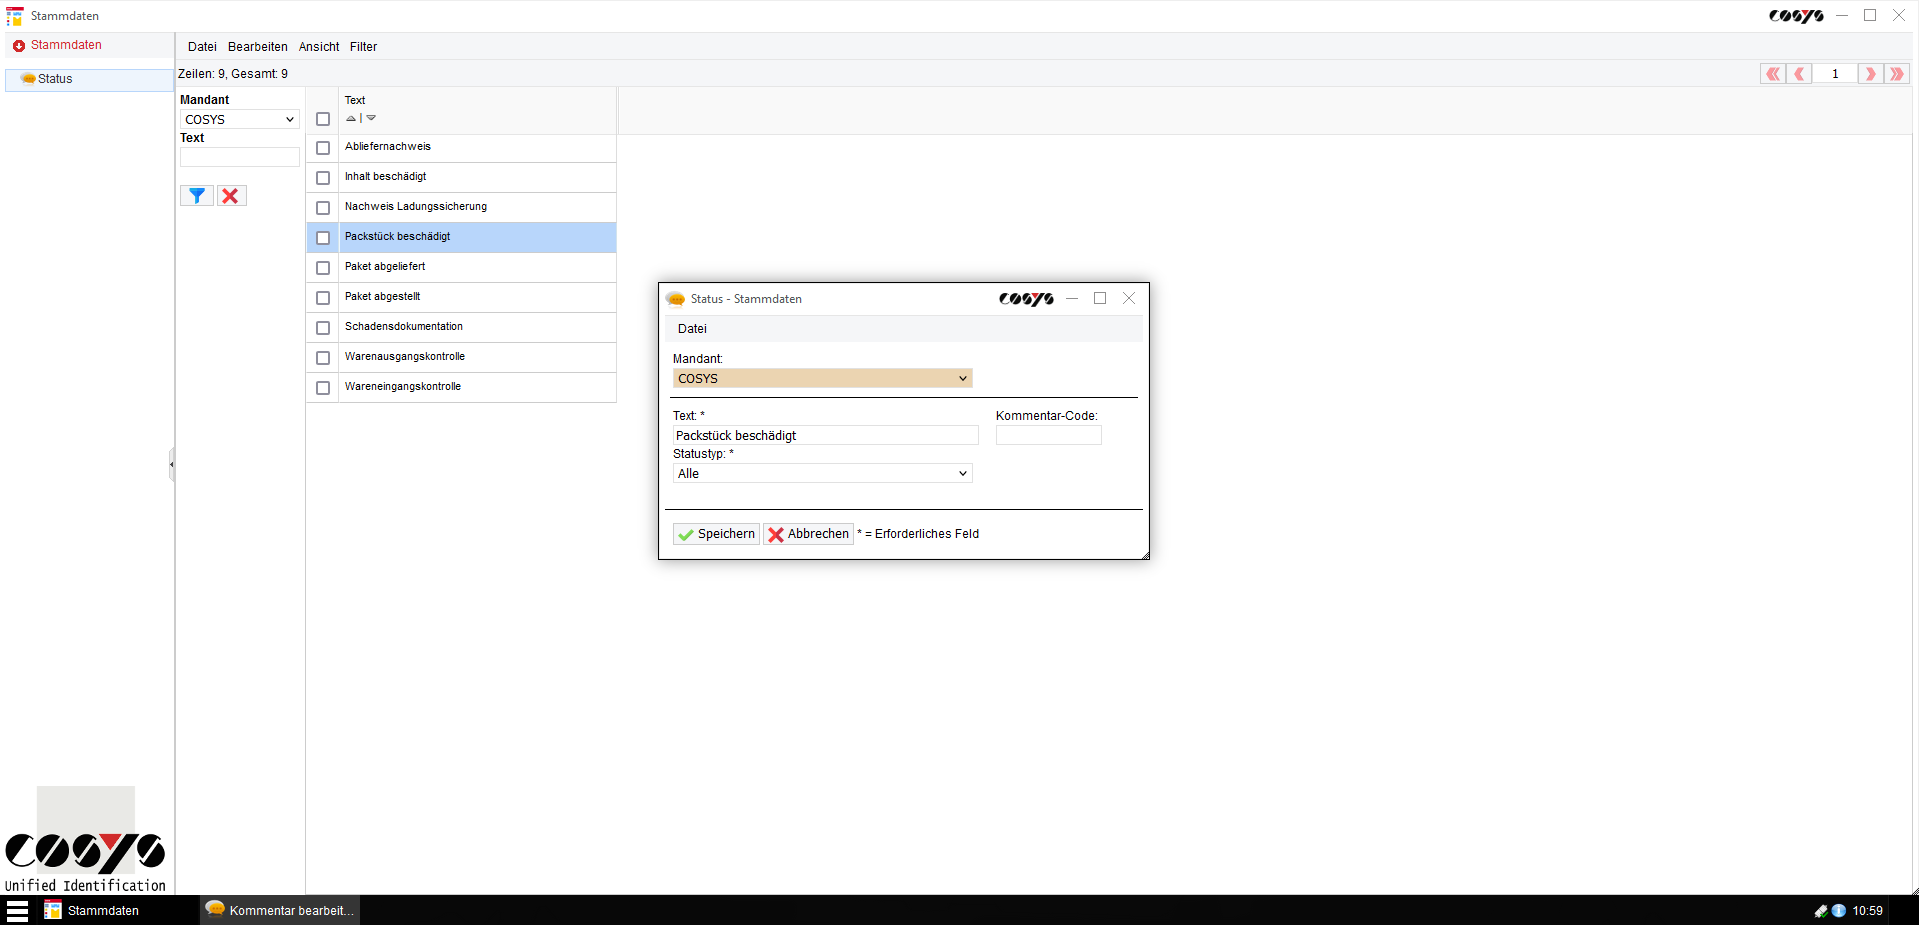Select the Warenausgangskontrolle row text

click(x=405, y=357)
